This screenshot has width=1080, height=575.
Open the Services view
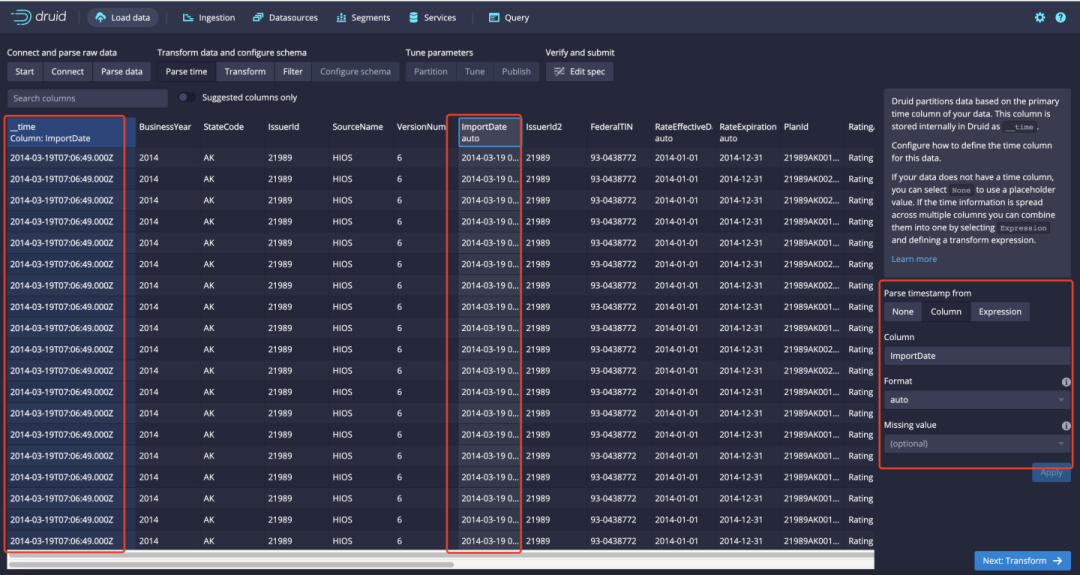433,18
